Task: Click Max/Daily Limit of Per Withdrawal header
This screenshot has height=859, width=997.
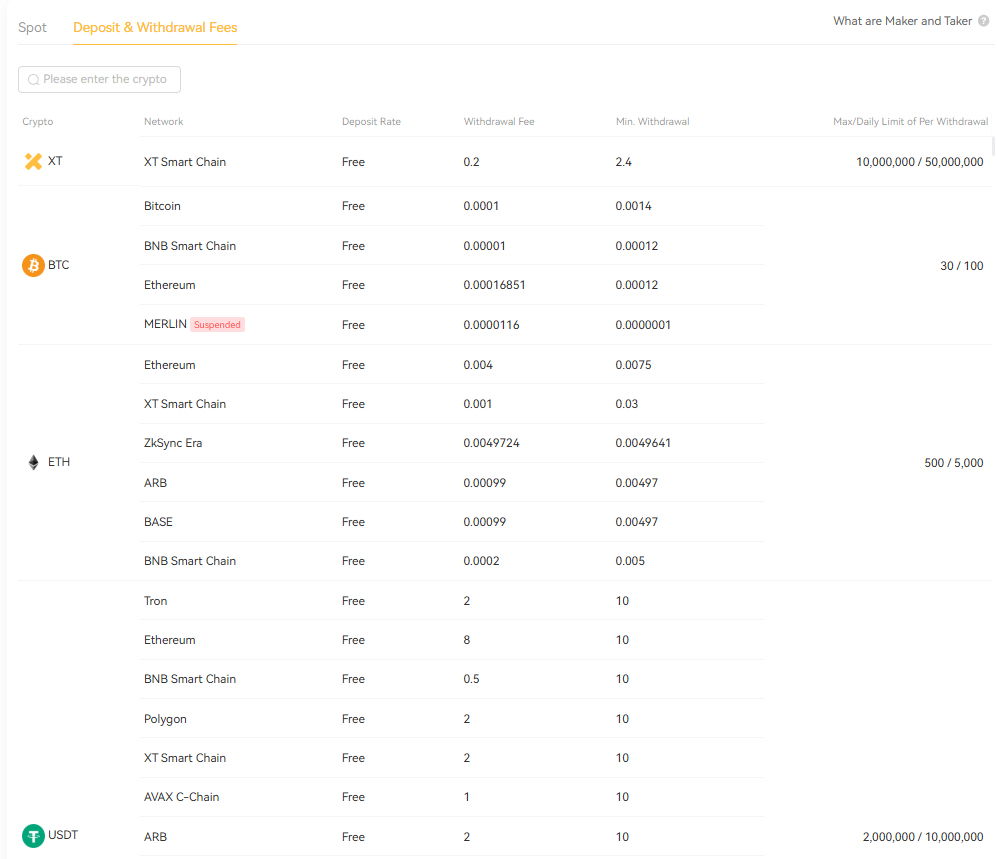Action: click(911, 121)
